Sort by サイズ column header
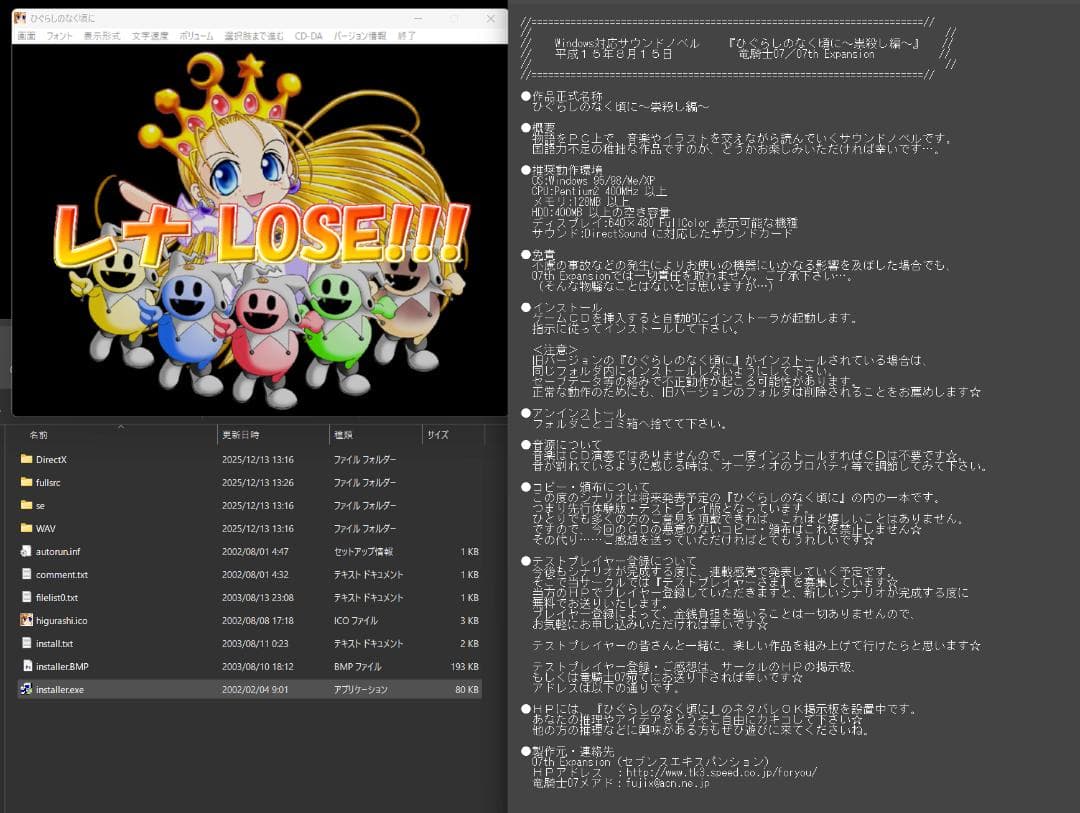This screenshot has height=813, width=1080. tap(438, 436)
